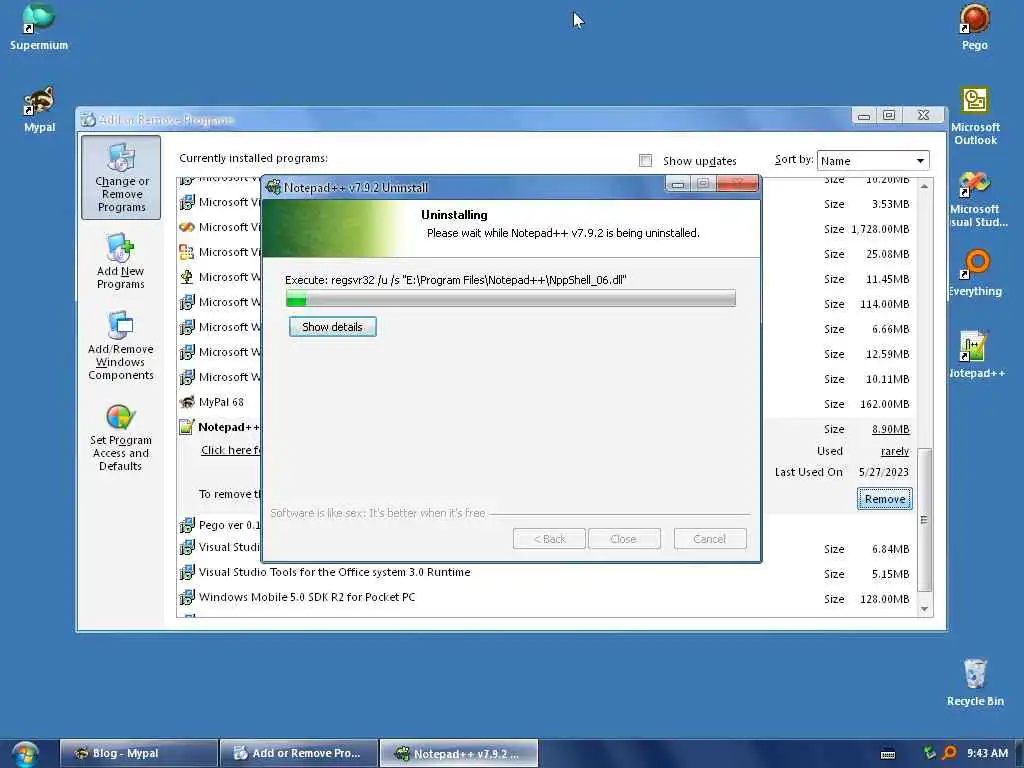This screenshot has height=768, width=1024.
Task: Launch Microsoft Outlook desktop icon
Action: tap(975, 116)
